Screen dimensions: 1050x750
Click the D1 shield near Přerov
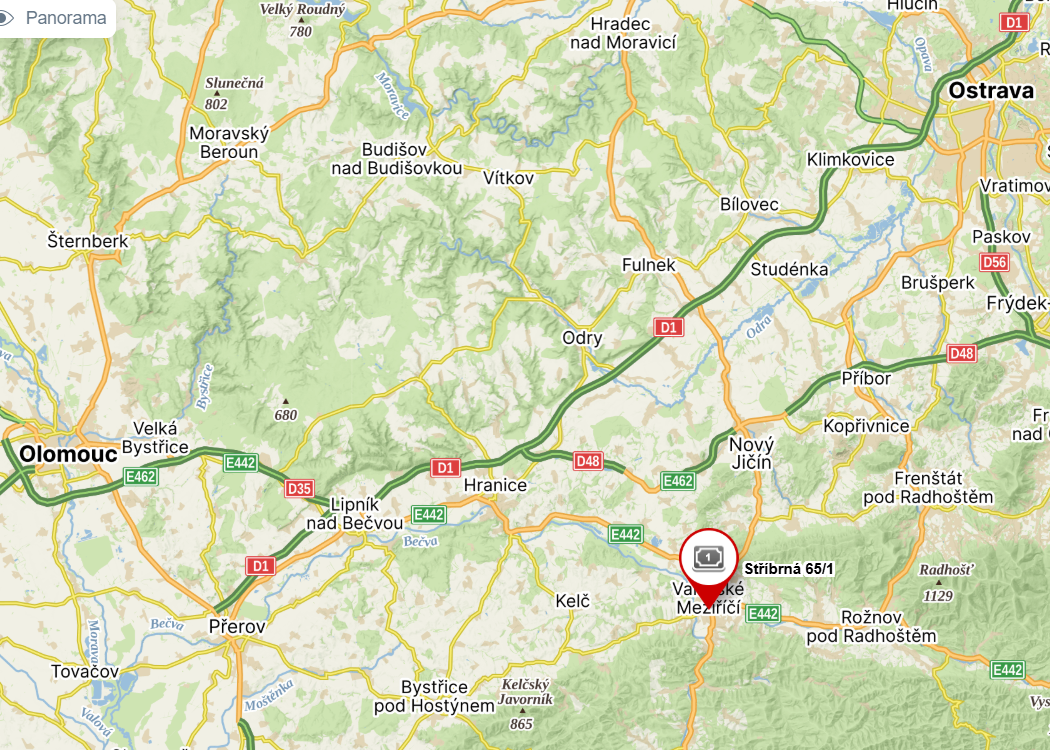[260, 566]
